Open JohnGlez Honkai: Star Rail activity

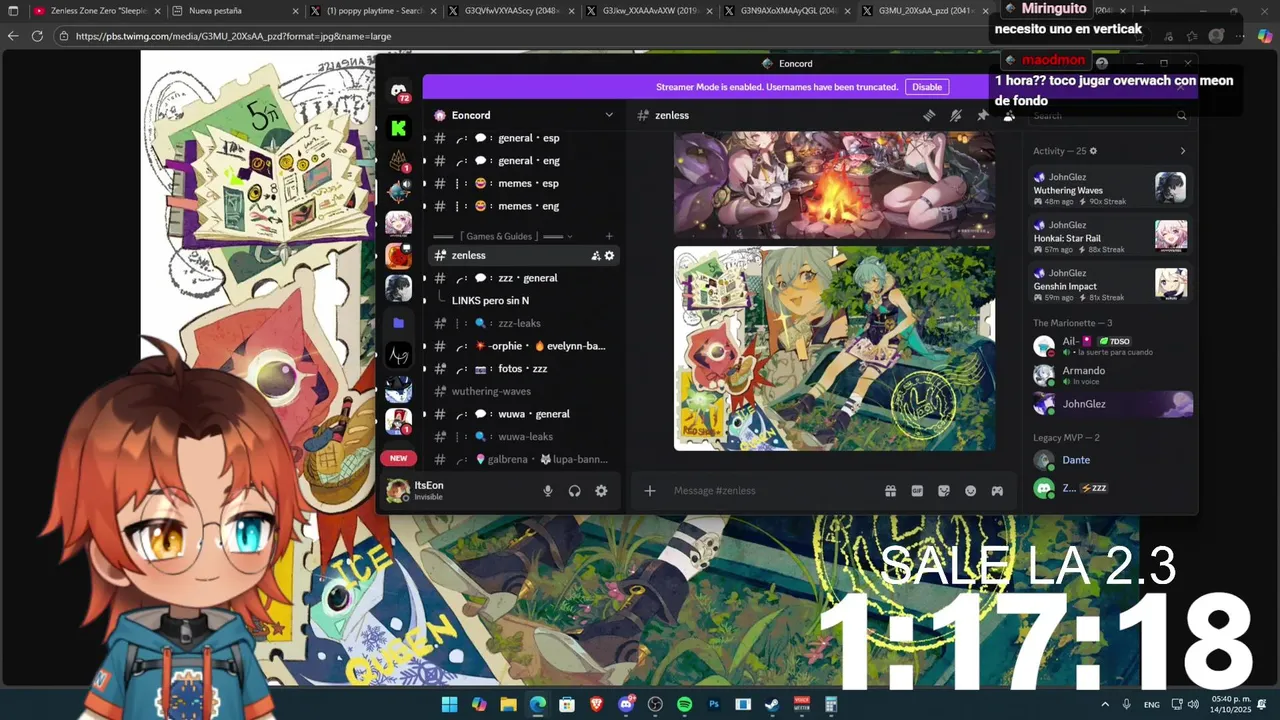(1110, 237)
